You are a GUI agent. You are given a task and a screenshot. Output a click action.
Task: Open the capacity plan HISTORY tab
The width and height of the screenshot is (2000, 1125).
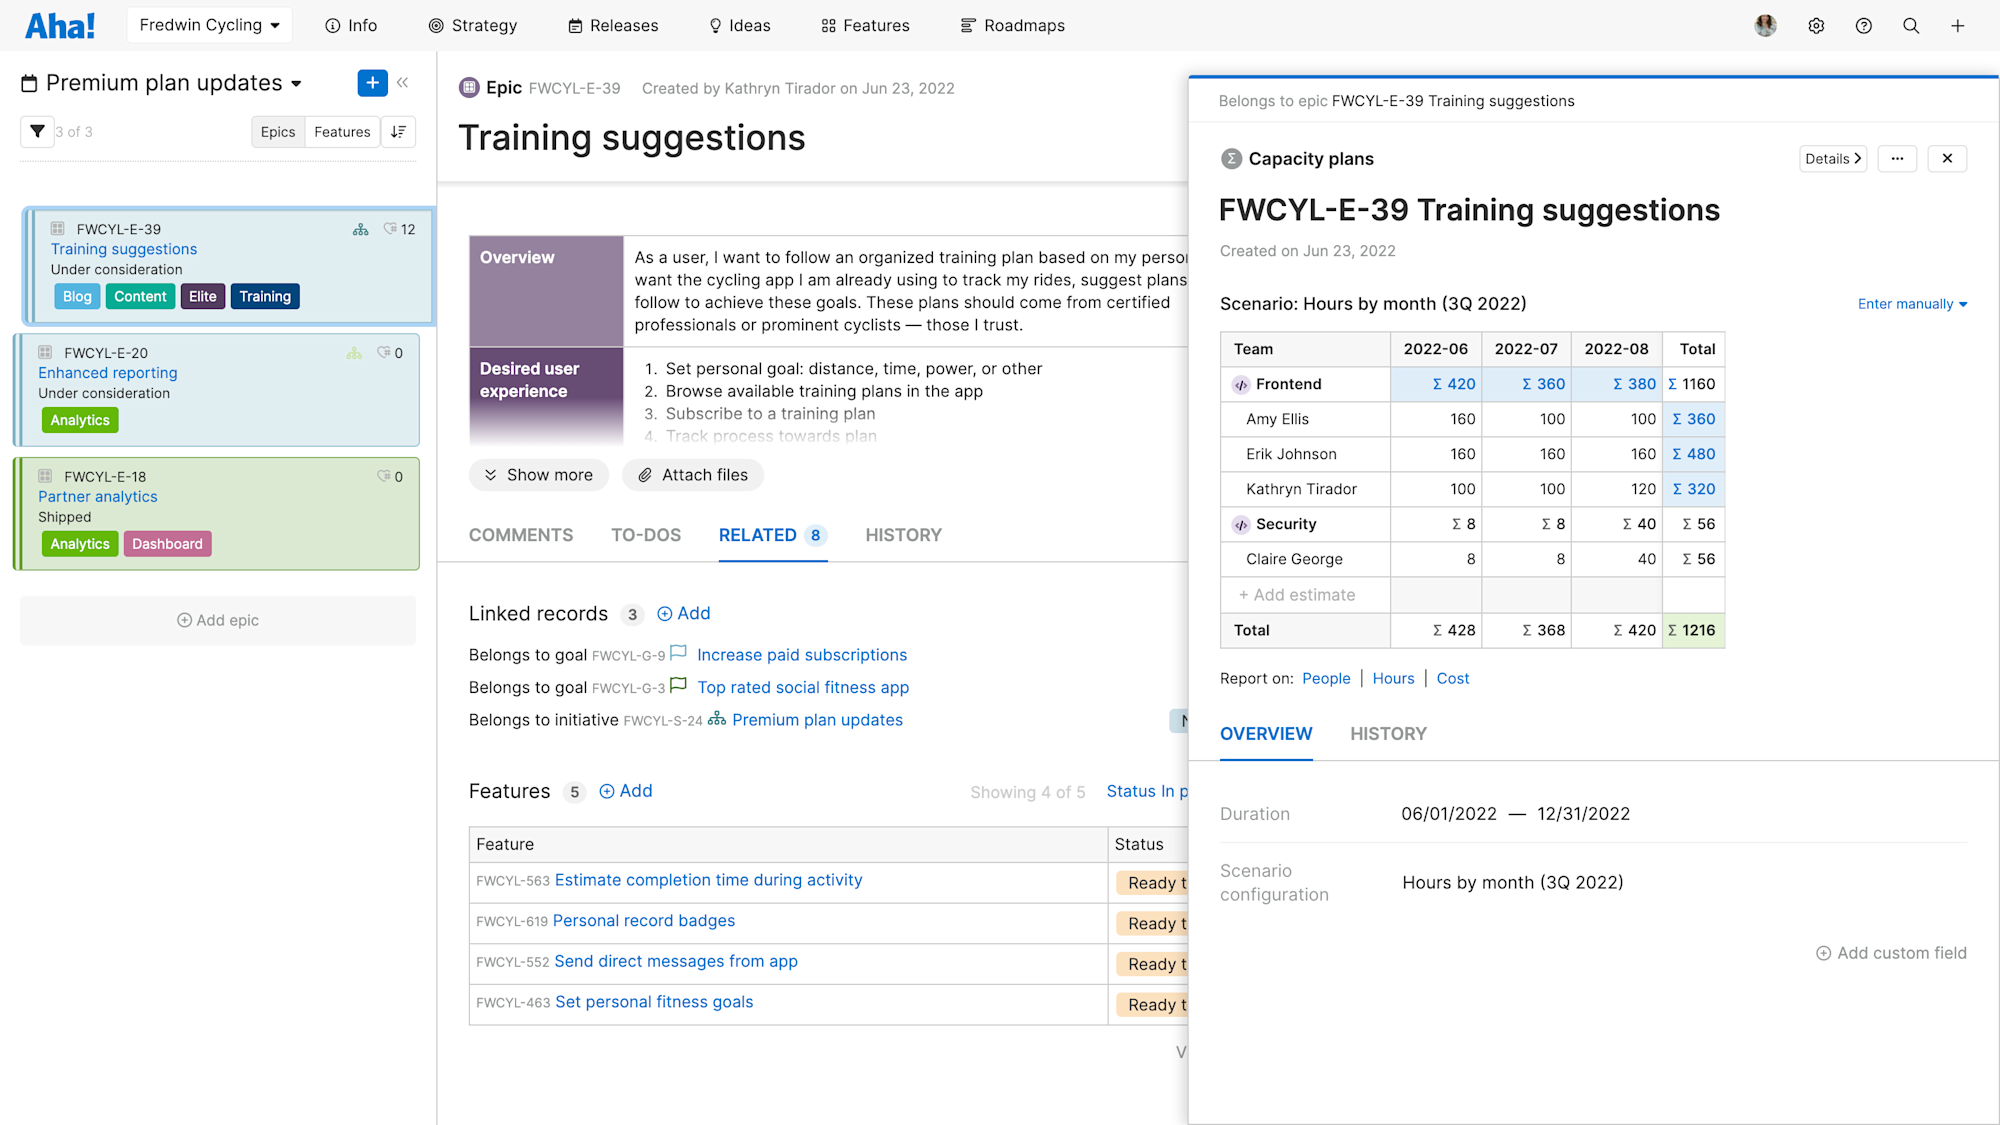(1388, 734)
